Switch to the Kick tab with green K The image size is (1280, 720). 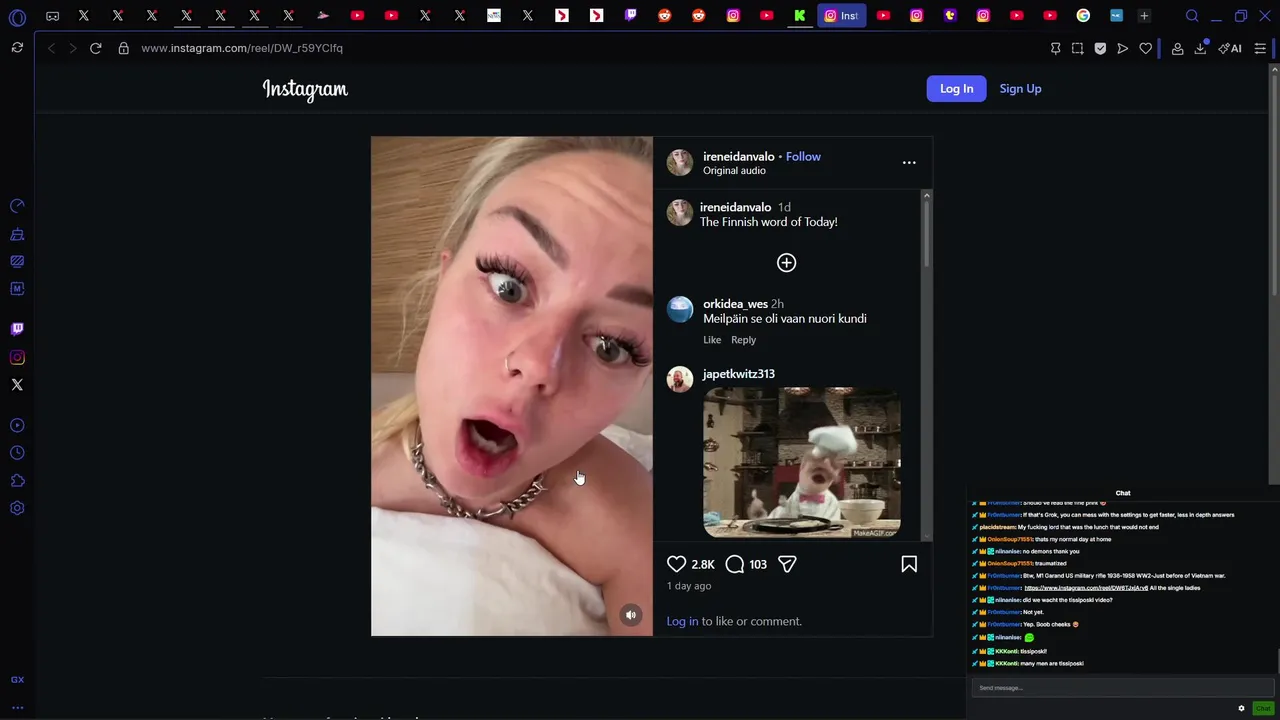[800, 16]
